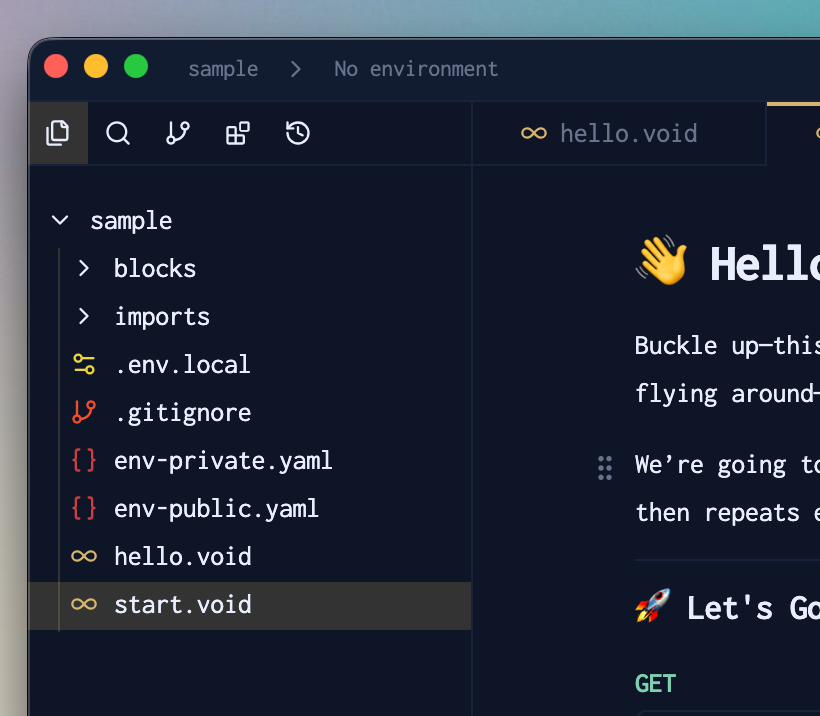Click the infinity icon beside hello.void in tree
The height and width of the screenshot is (716, 820).
tap(84, 556)
